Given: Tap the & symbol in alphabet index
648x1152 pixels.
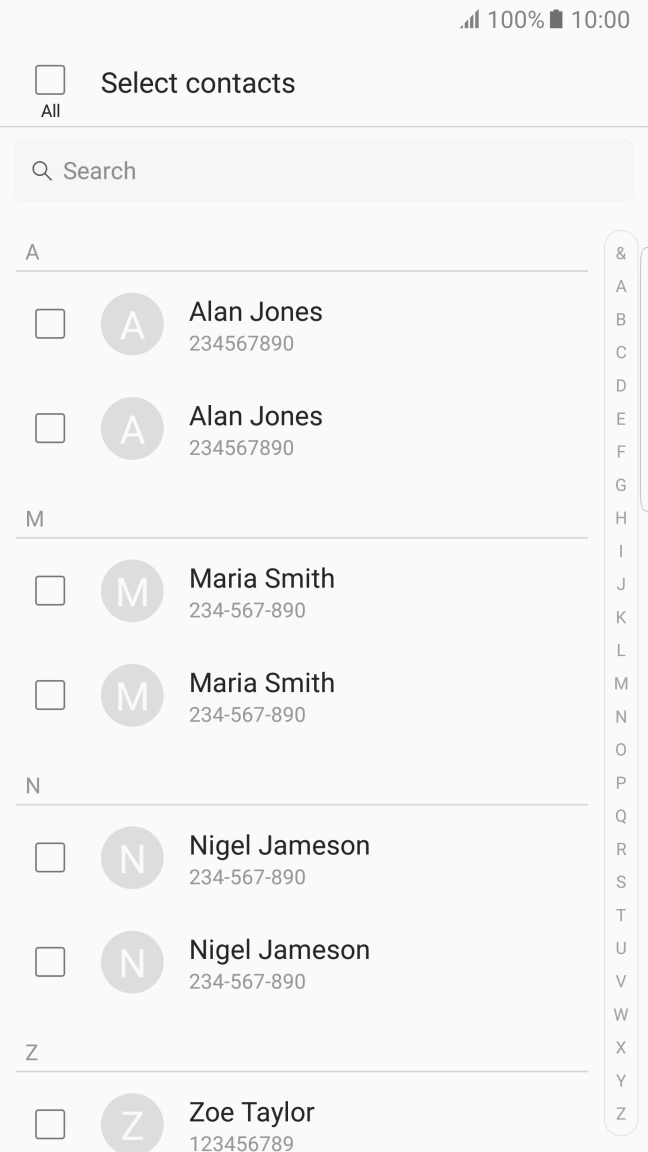Looking at the screenshot, I should [x=621, y=254].
